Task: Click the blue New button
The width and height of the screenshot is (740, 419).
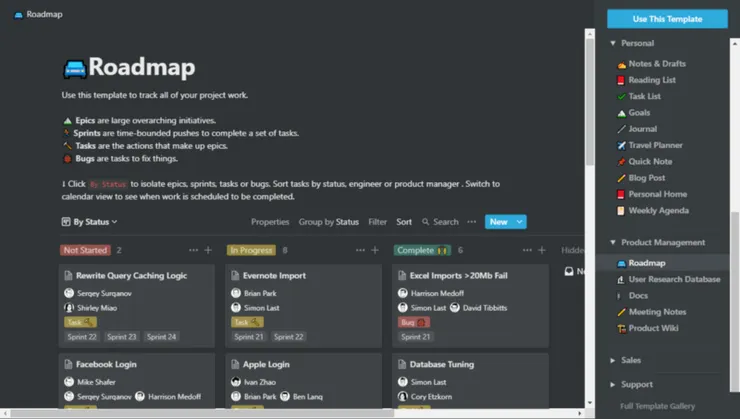Action: pos(499,222)
